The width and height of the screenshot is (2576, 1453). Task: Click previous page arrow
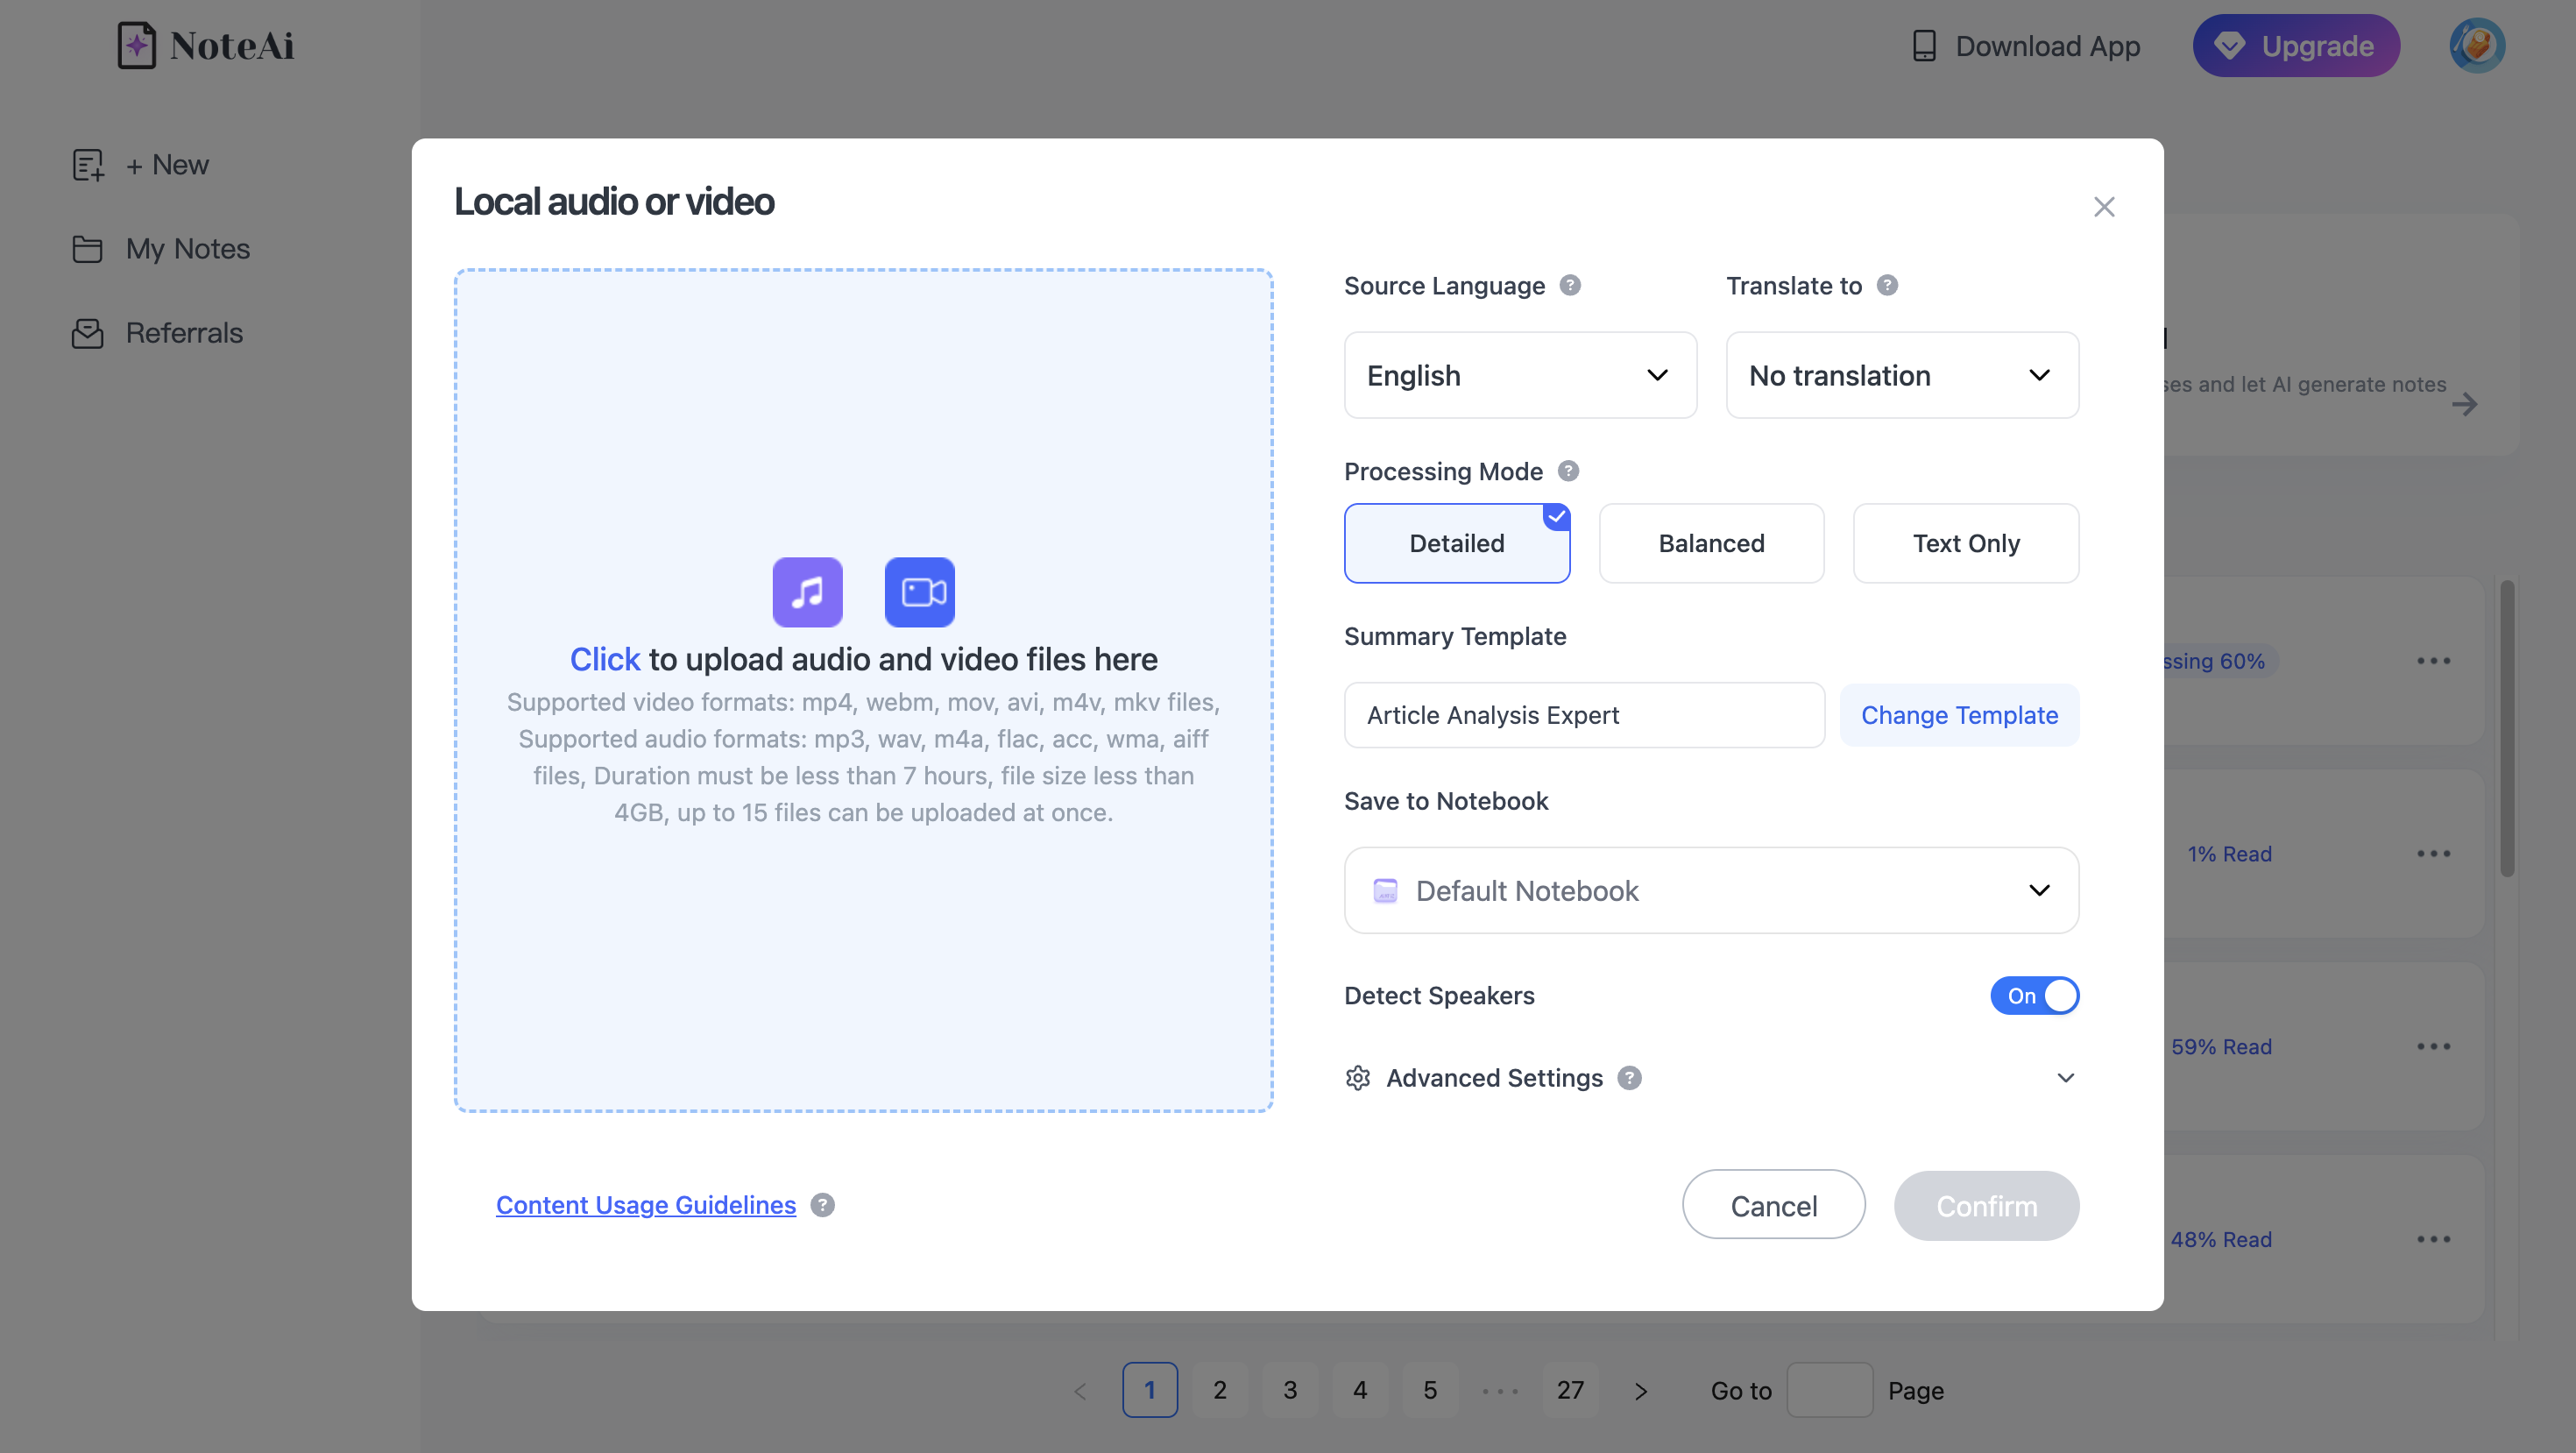1079,1390
